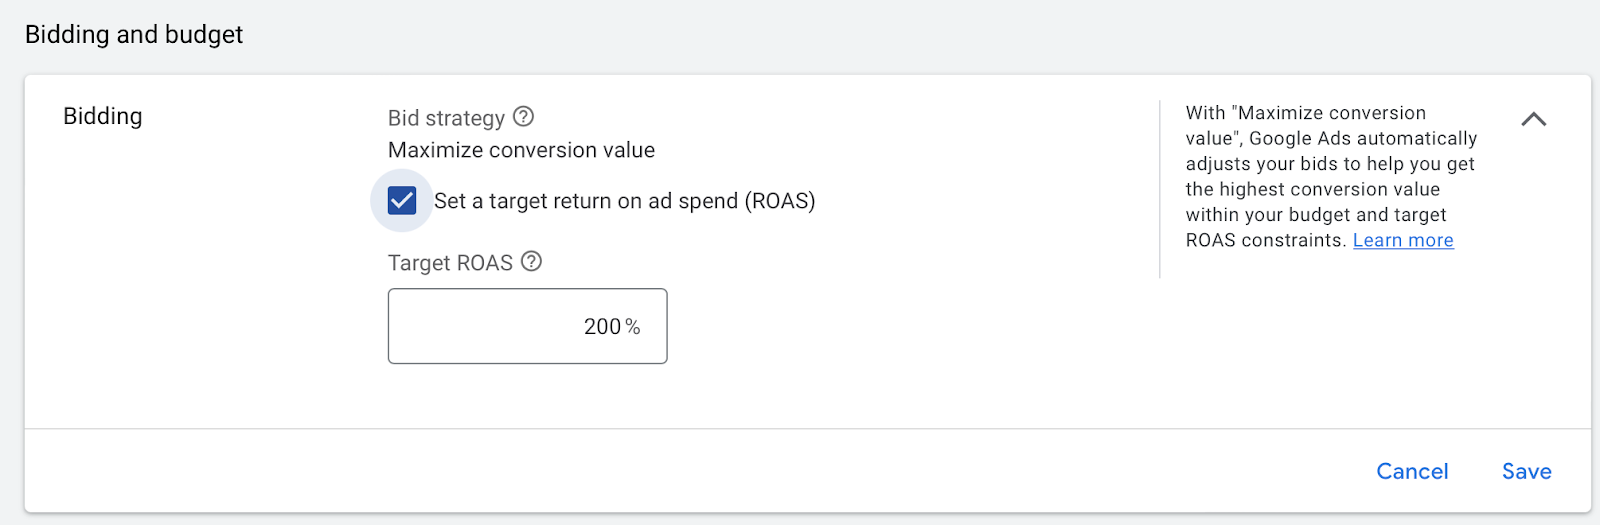Click the help icon beside Bid strategy

tap(523, 117)
